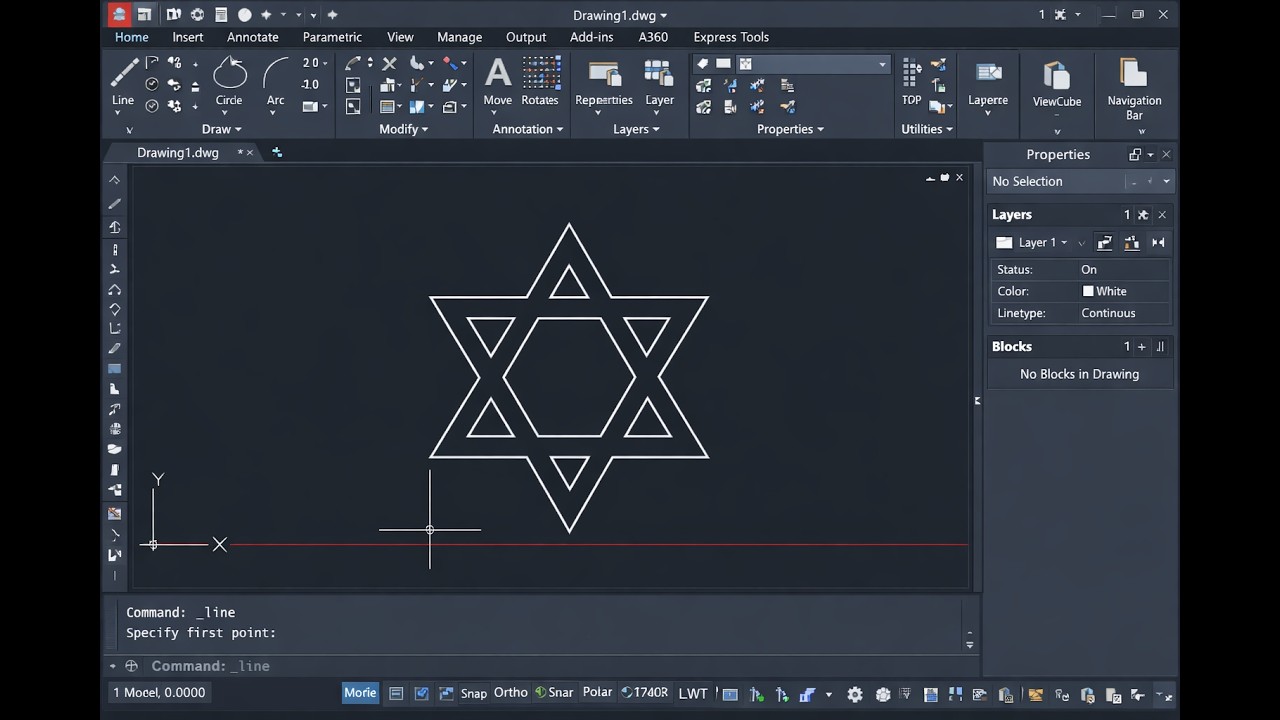Click the command history scroll arrows
1280x720 pixels.
969,640
